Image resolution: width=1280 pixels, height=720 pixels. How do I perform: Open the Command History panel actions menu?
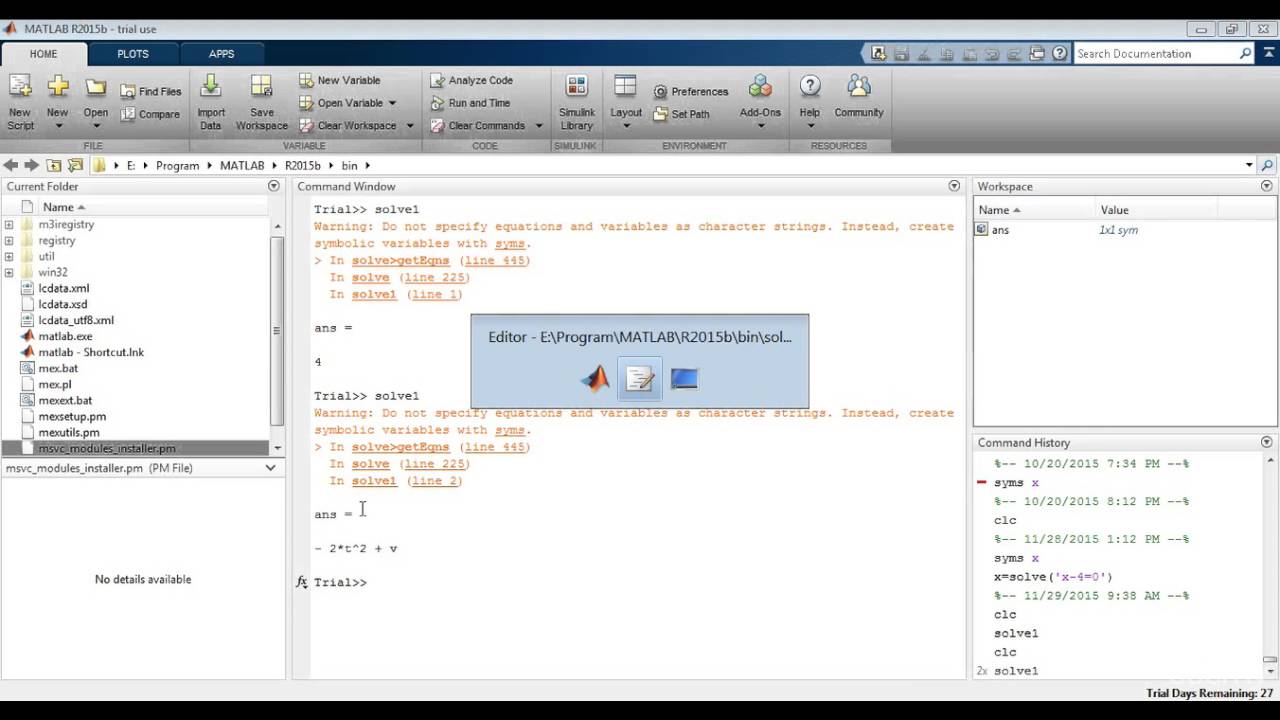[1267, 442]
